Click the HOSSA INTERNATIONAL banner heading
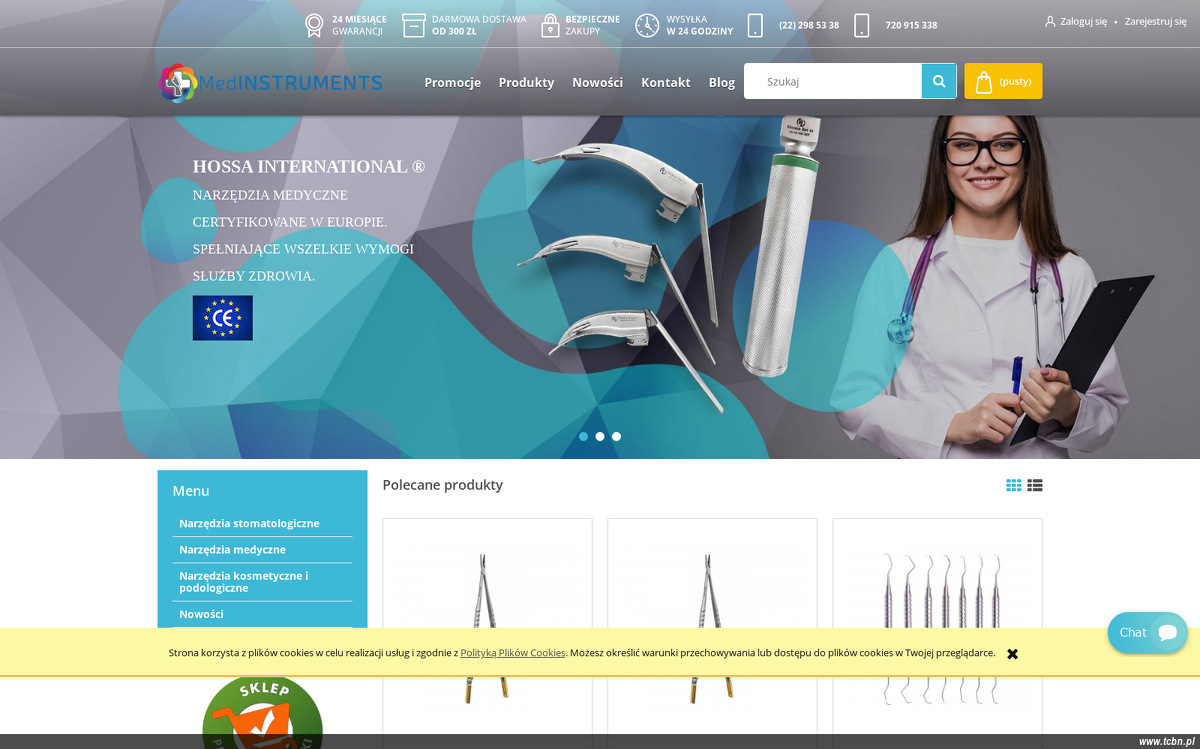 click(309, 167)
